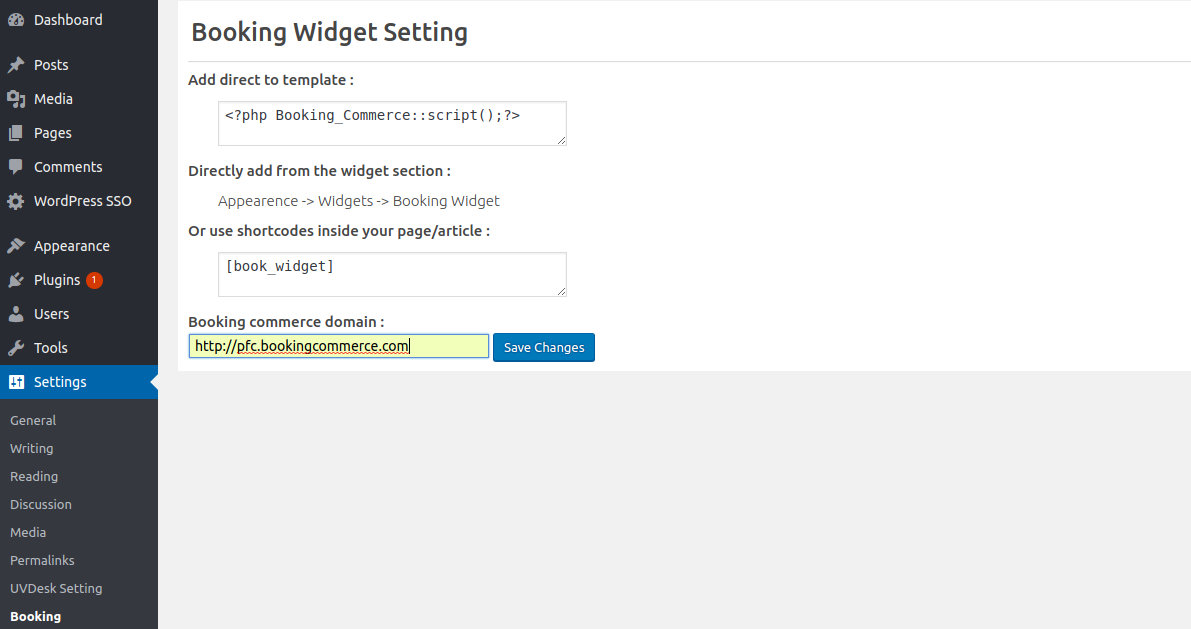
Task: Open UVDesk Setting submenu item
Action: 56,589
